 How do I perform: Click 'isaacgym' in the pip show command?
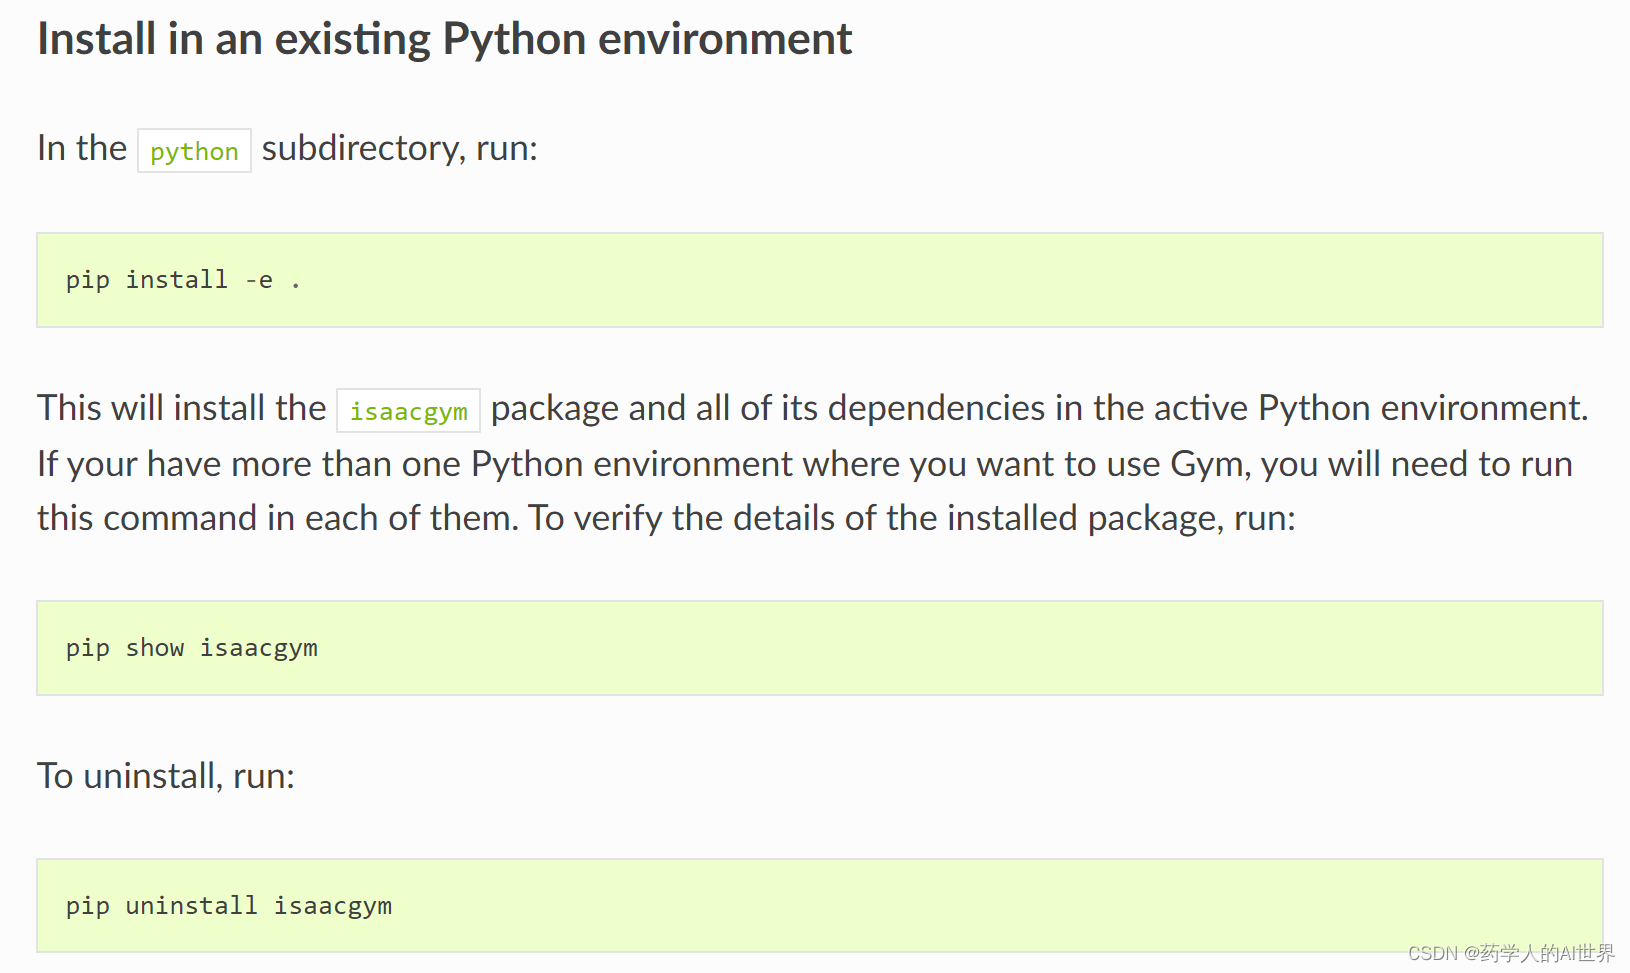[258, 648]
